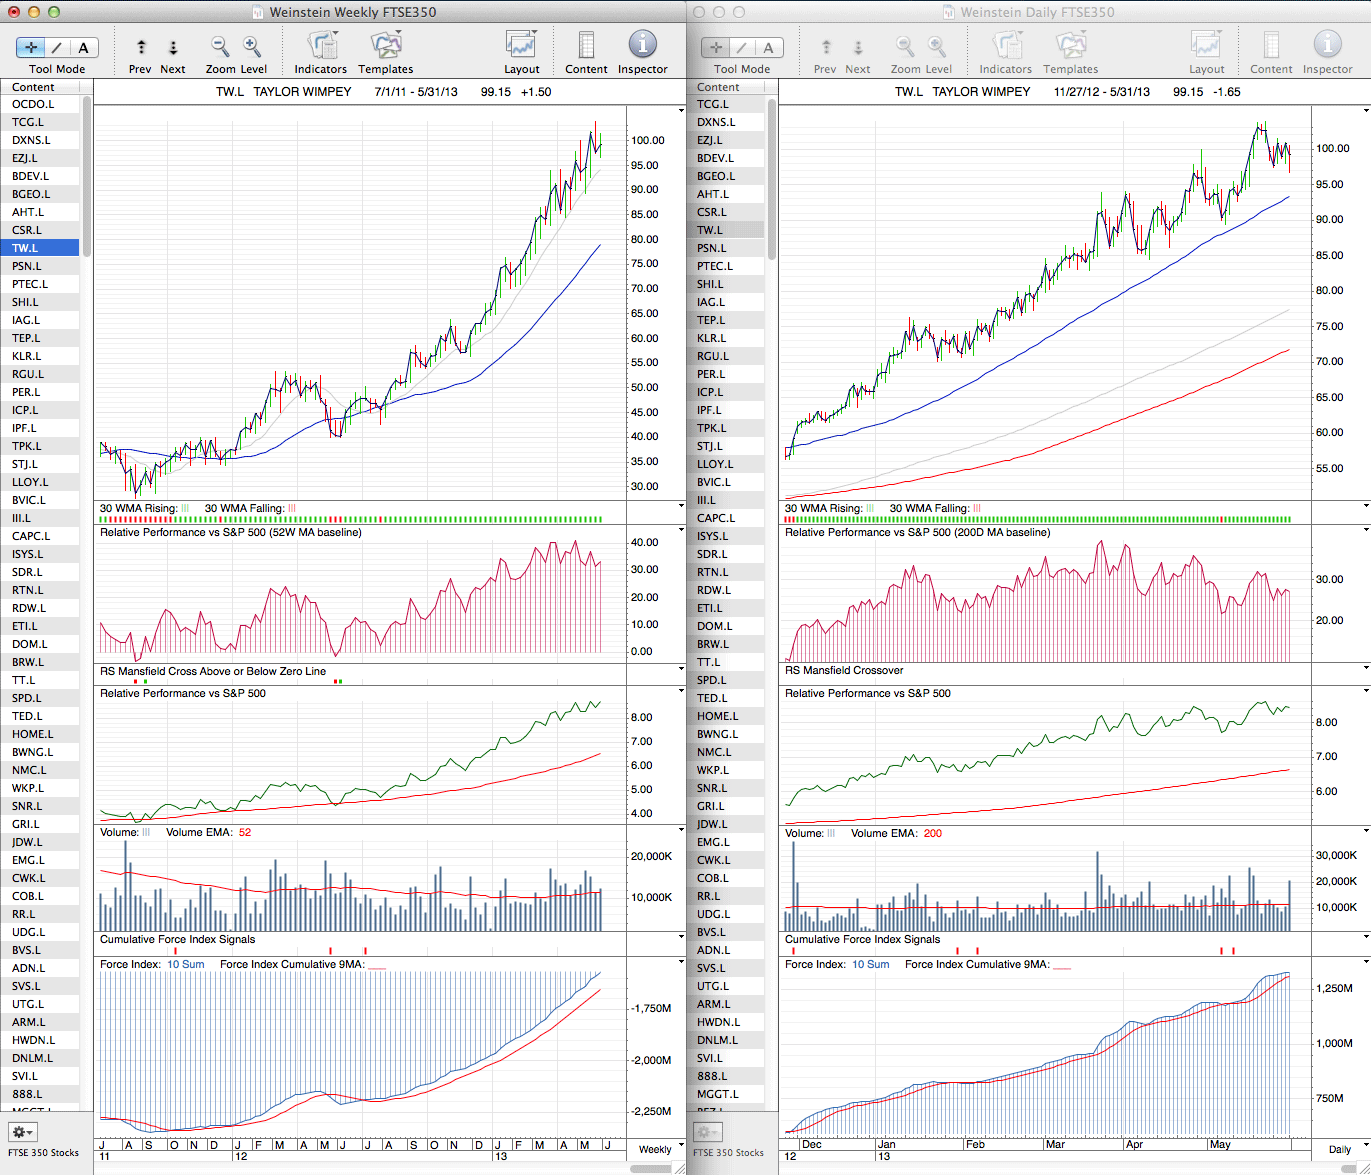The image size is (1371, 1175).
Task: Open the Weekly periodicity menu at chart bottom
Action: [x=655, y=1149]
